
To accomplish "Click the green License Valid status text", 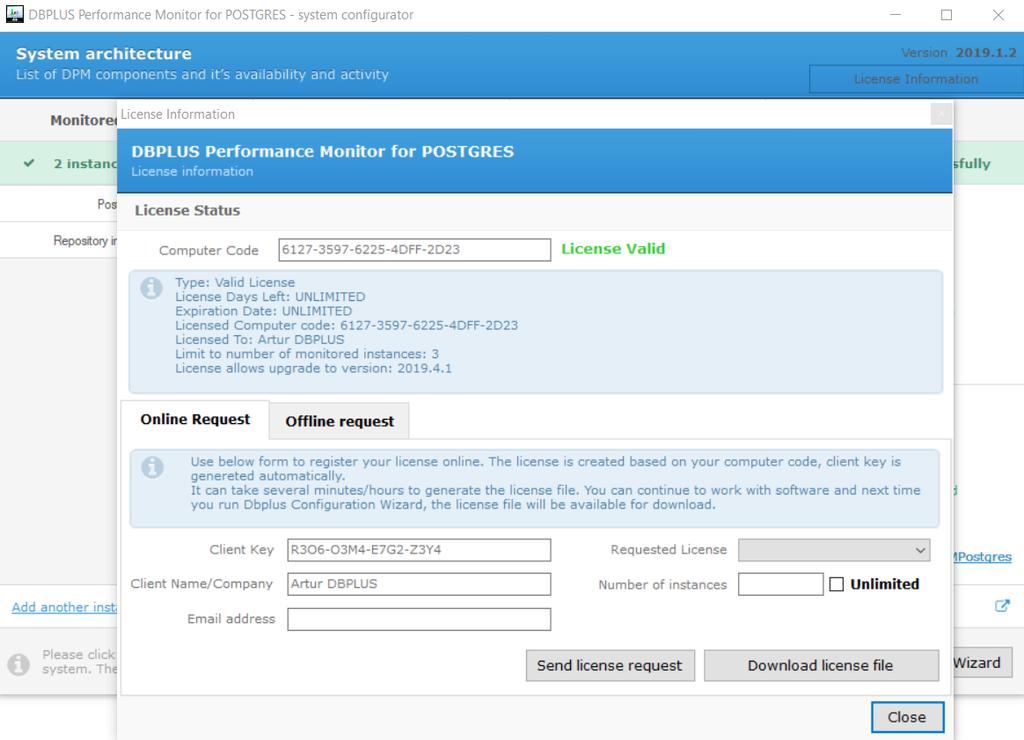I will coord(613,249).
